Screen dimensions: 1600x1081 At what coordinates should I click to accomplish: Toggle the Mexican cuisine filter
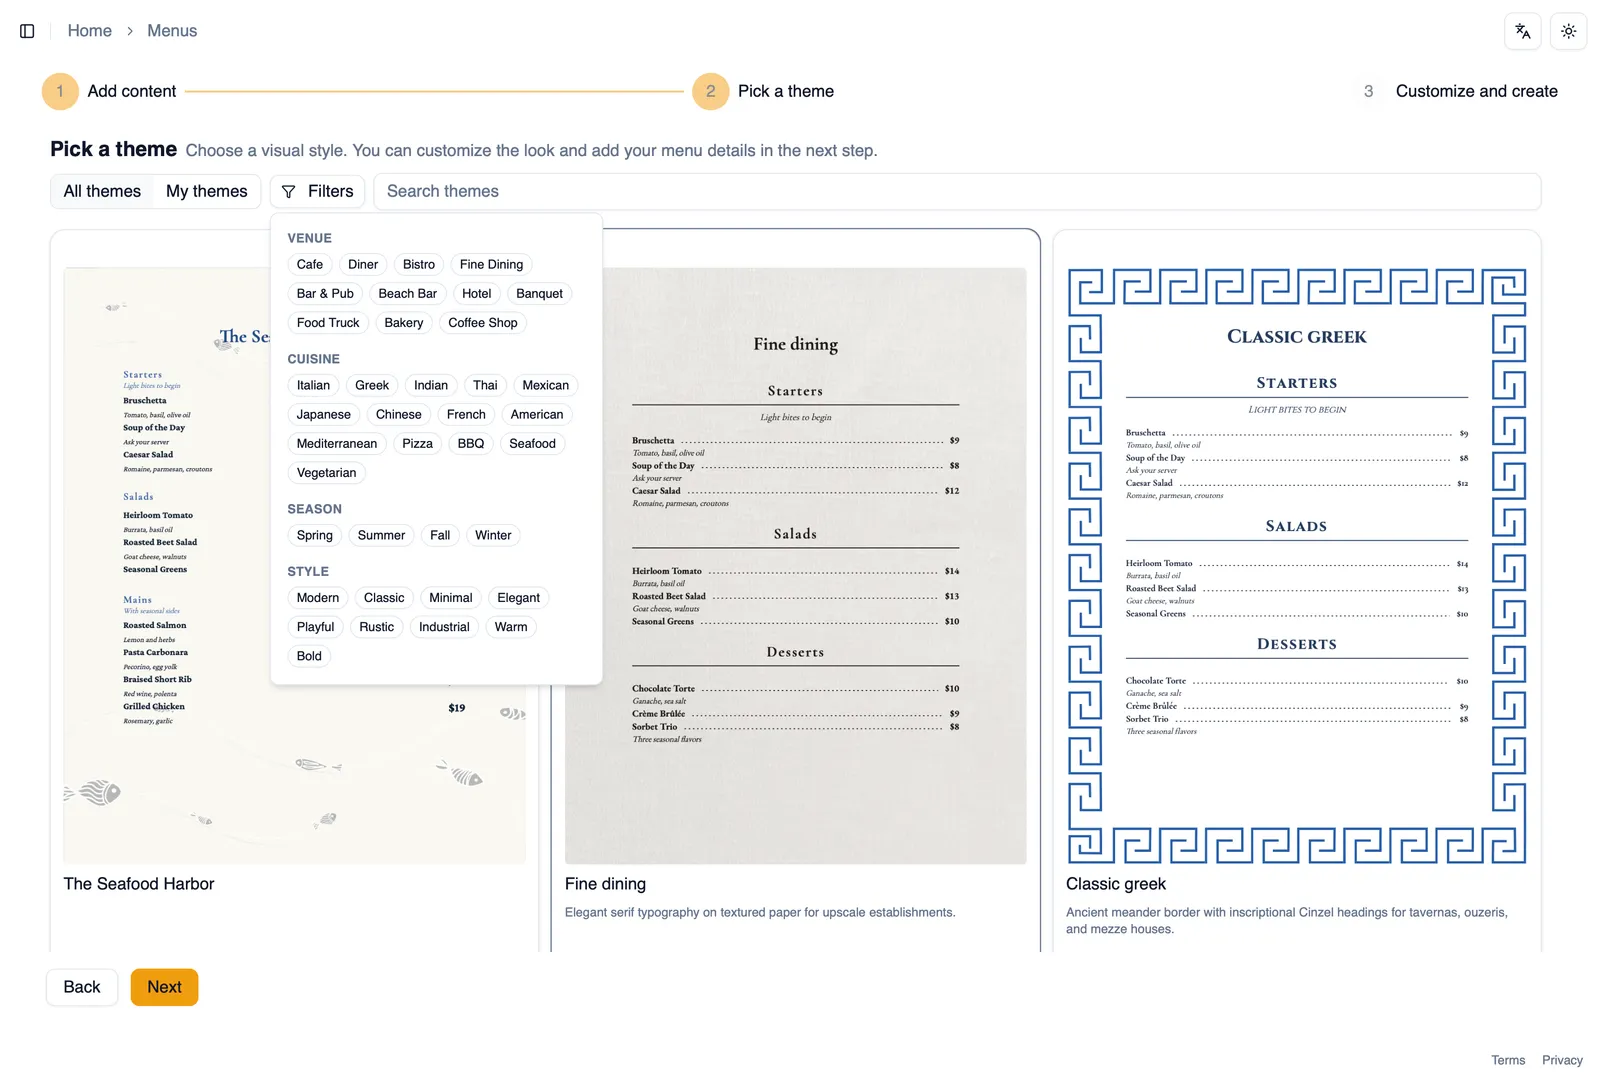tap(545, 386)
